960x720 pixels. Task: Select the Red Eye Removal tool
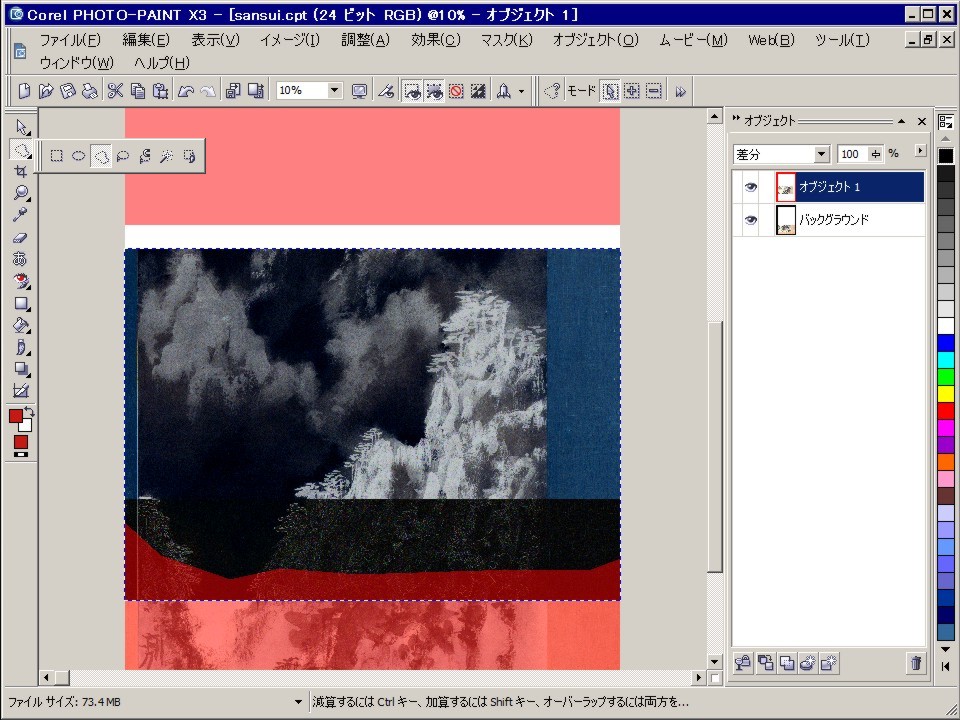[x=21, y=281]
